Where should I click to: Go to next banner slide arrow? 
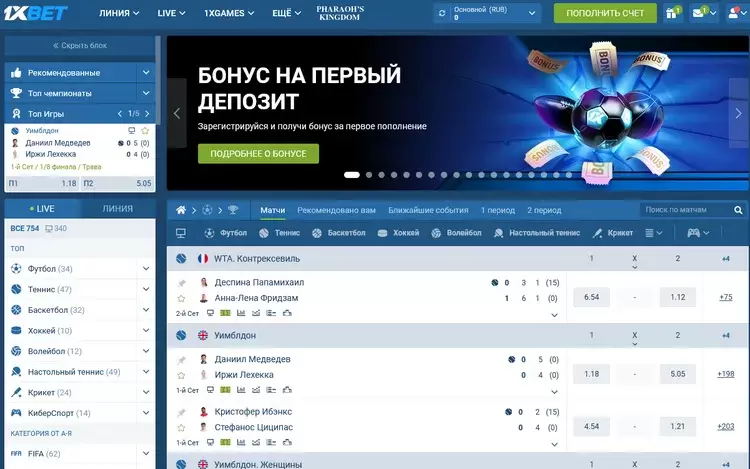(739, 113)
